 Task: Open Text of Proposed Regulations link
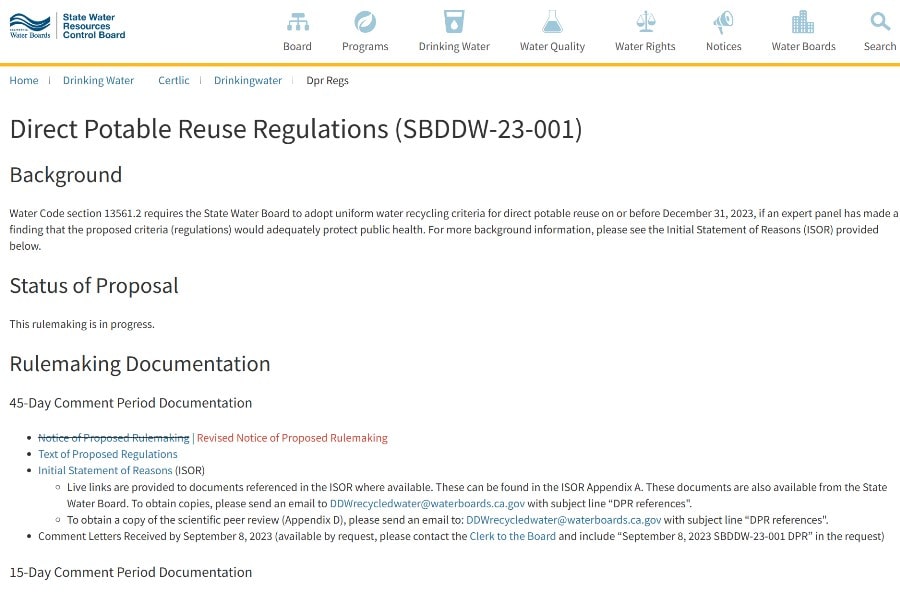click(108, 454)
